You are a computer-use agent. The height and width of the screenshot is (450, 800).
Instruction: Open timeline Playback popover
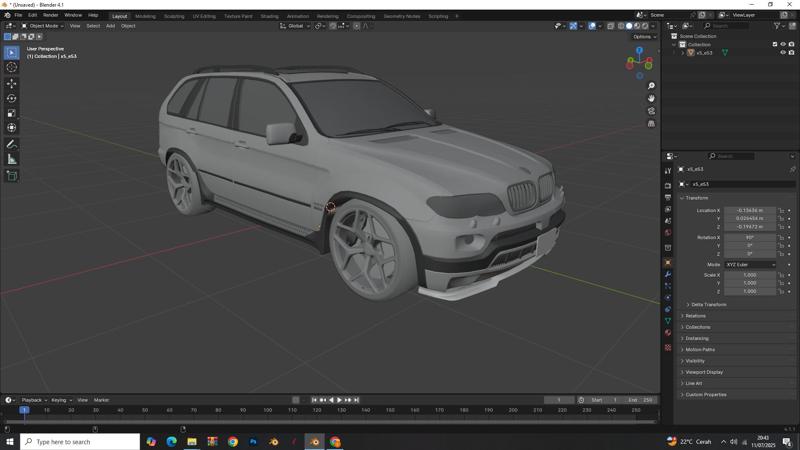[34, 400]
